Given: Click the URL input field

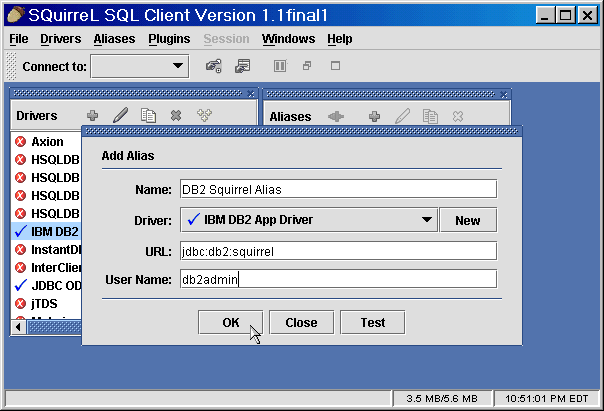Looking at the screenshot, I should (338, 251).
